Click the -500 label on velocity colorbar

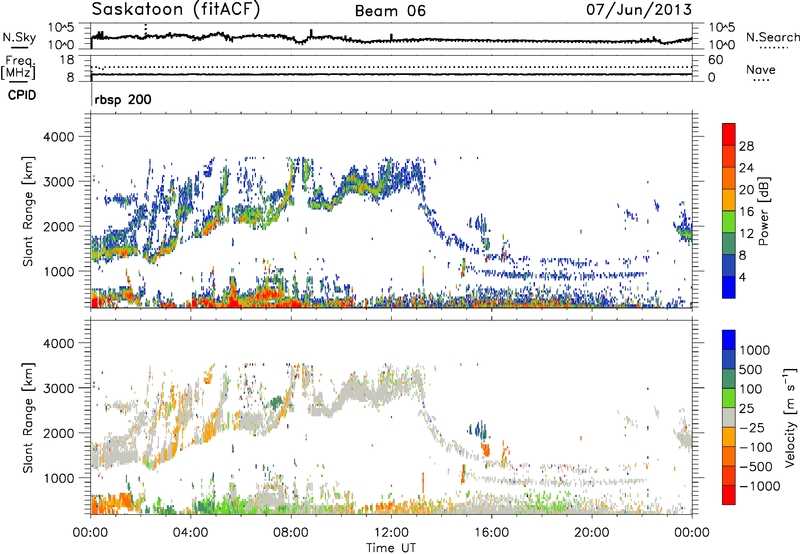(x=757, y=467)
